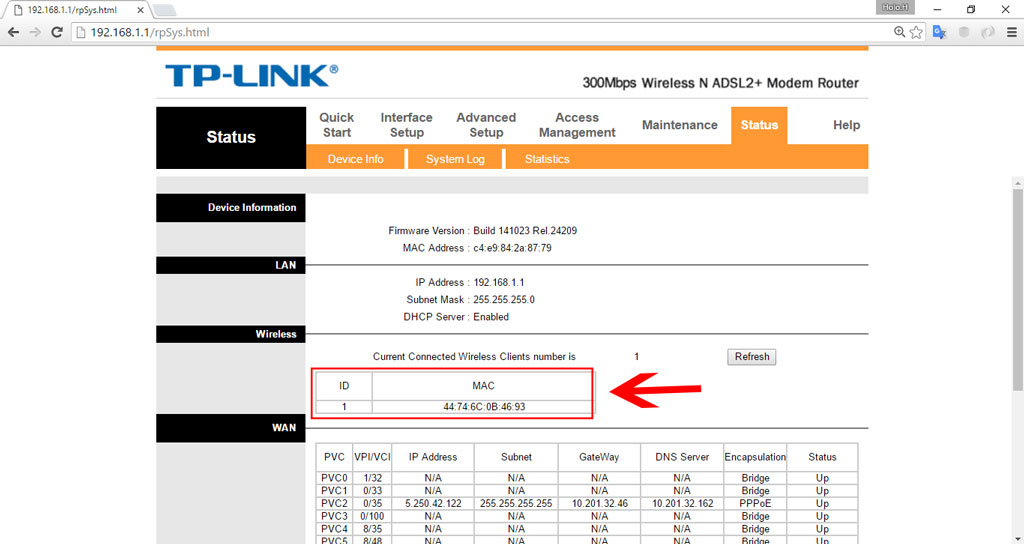Screen dimensions: 1024x544
Task: Open the Chrome hamburger menu
Action: coord(1012,32)
